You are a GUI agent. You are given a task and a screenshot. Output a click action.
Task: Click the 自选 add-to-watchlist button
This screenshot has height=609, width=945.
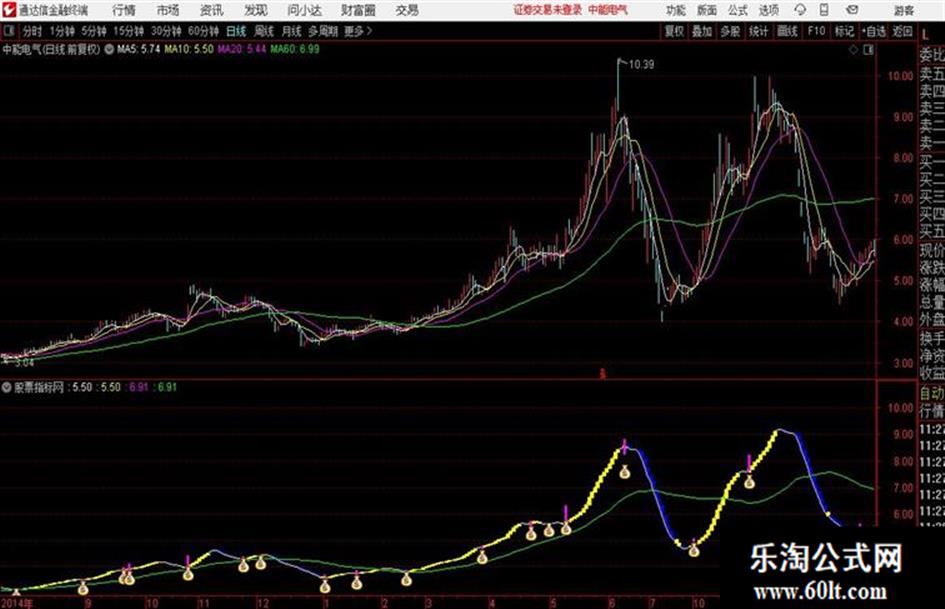(x=873, y=31)
